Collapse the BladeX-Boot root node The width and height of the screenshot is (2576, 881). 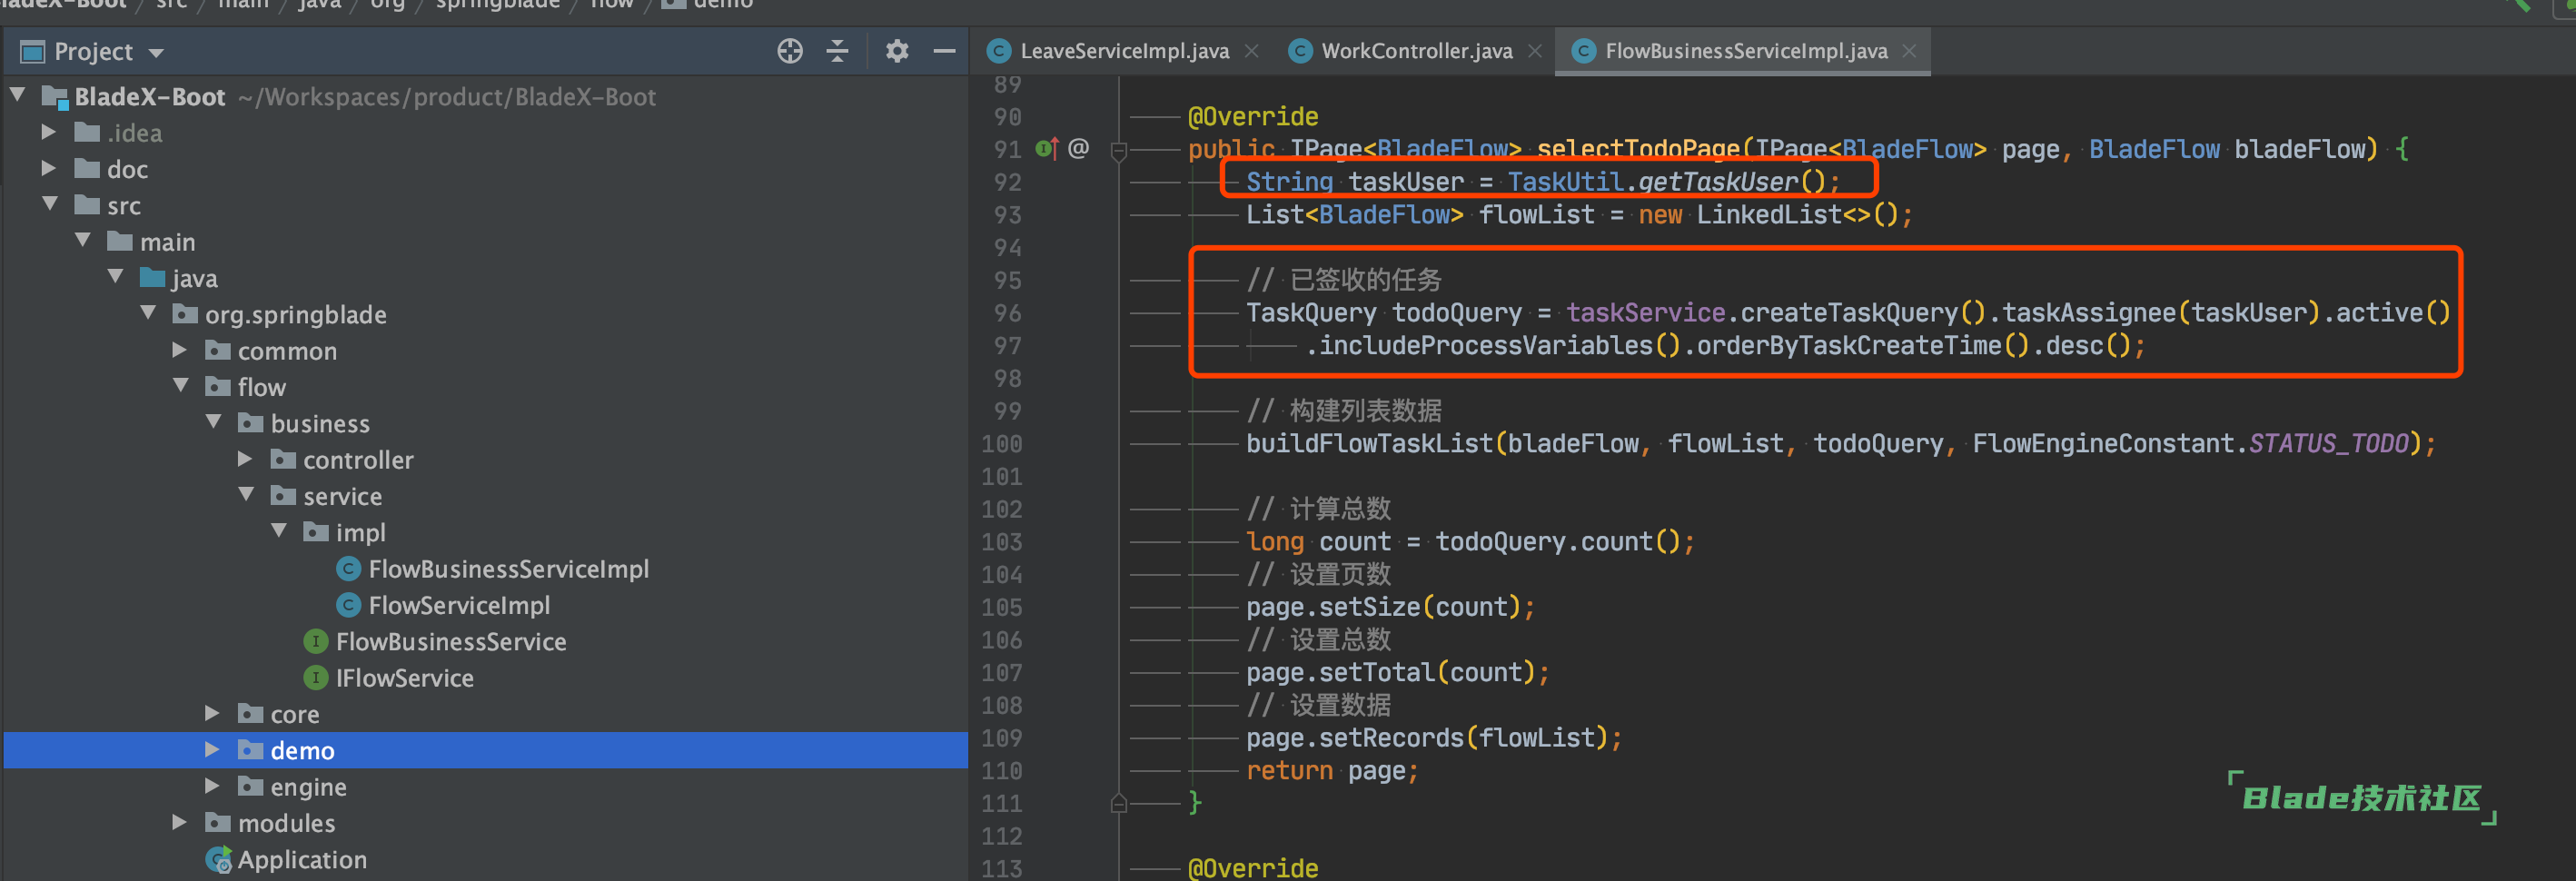click(18, 95)
